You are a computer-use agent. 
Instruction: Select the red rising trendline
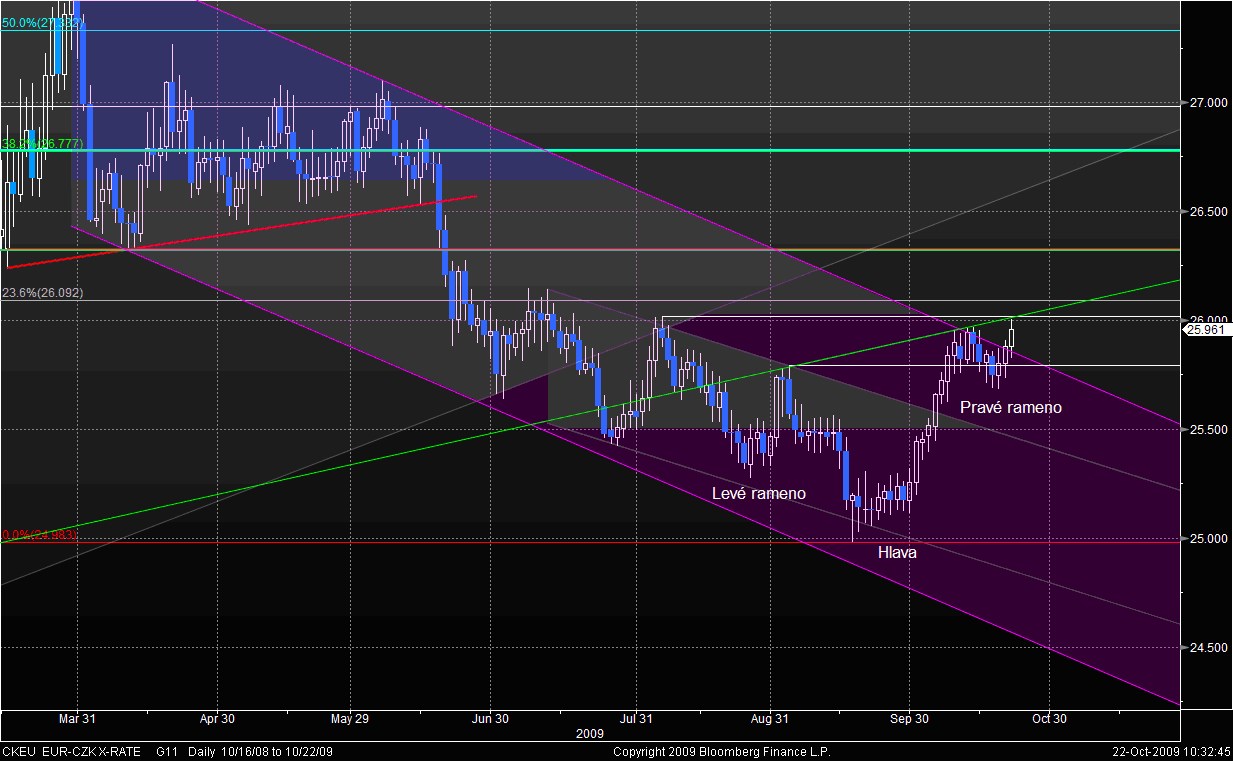240,232
